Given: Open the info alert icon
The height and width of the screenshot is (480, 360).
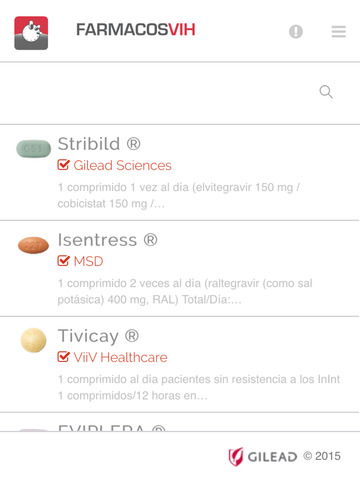Looking at the screenshot, I should 296,32.
